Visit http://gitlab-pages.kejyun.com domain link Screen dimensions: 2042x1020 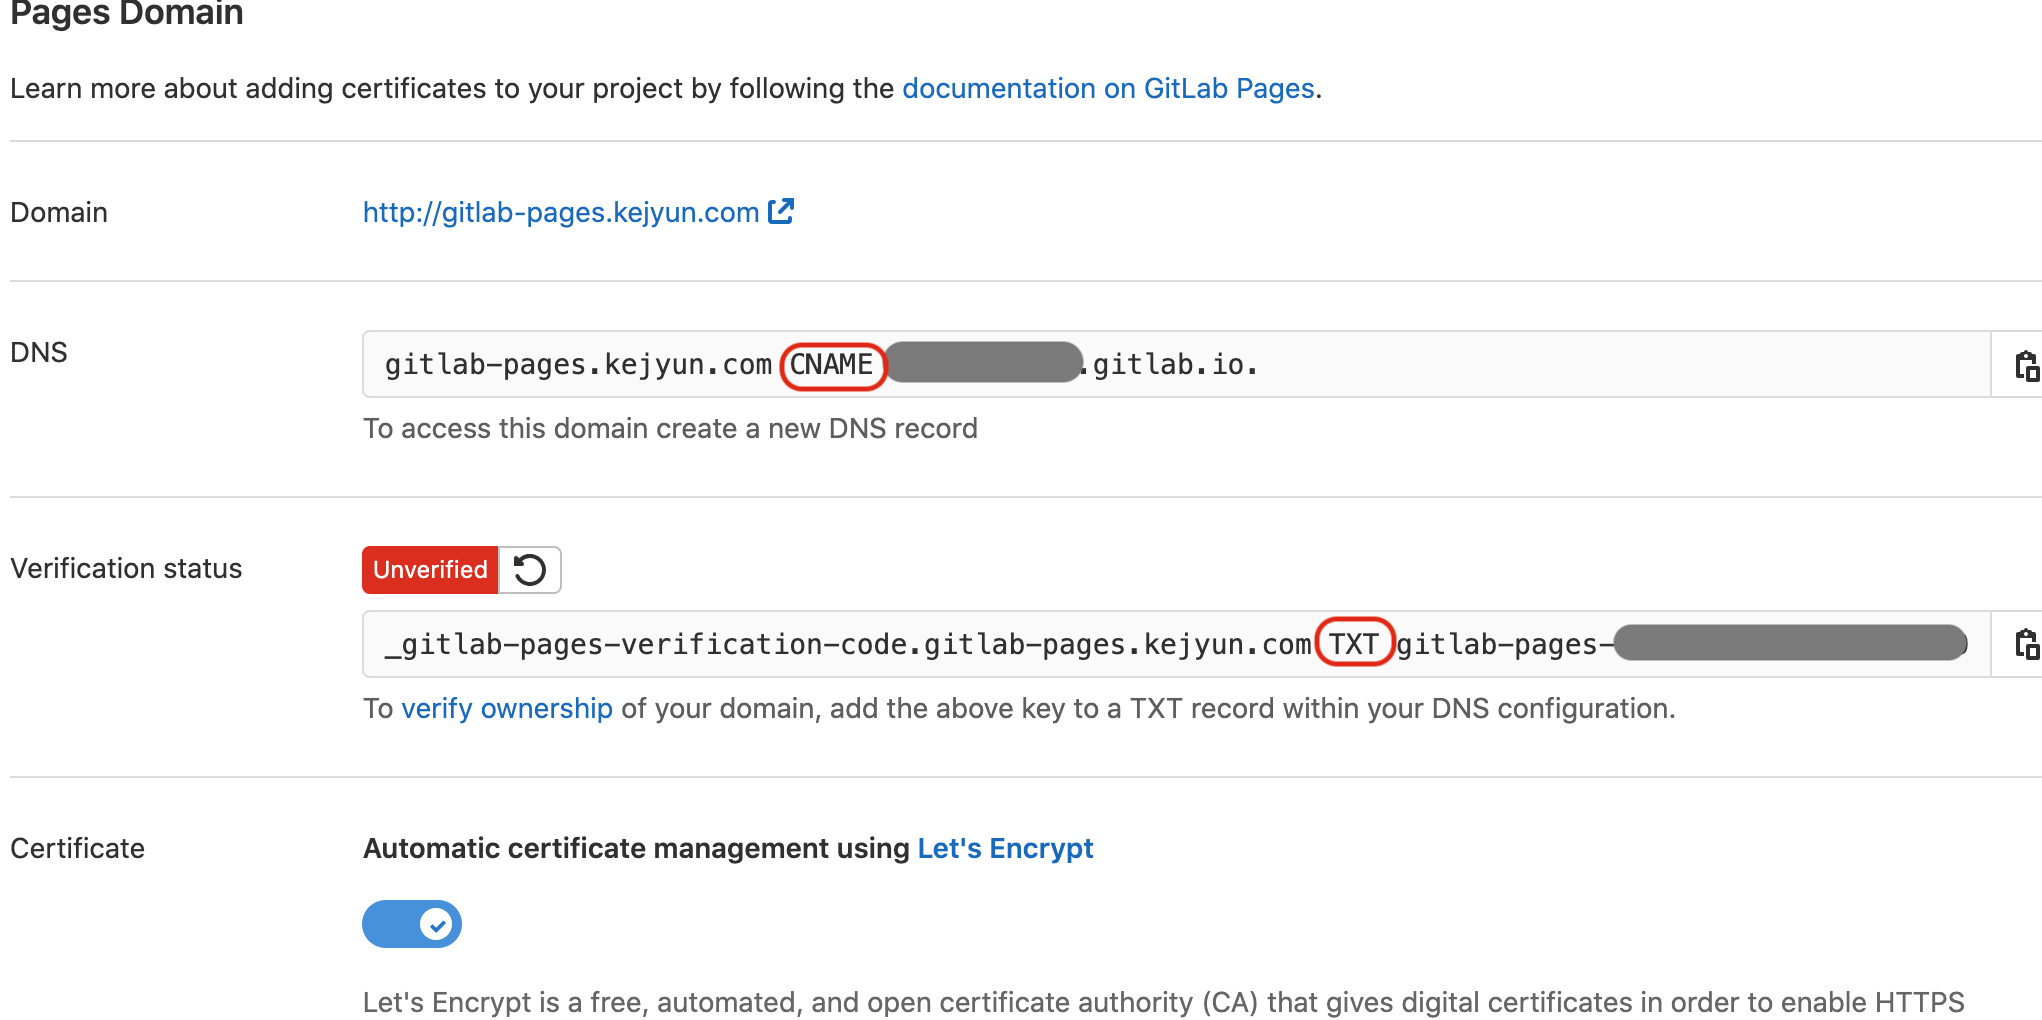pyautogui.click(x=561, y=212)
